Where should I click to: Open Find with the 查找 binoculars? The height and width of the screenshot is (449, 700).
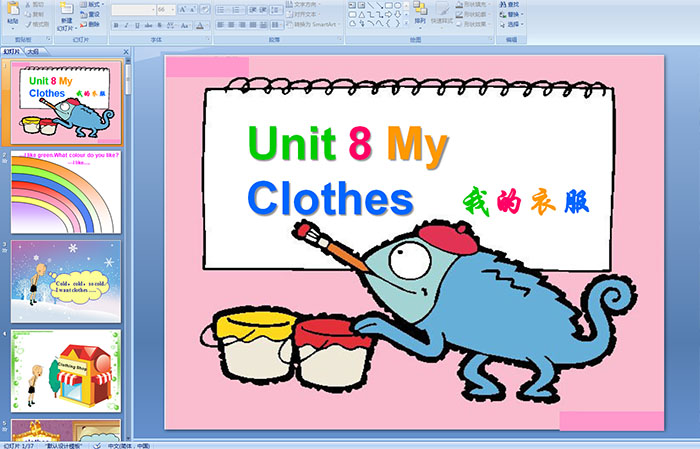pyautogui.click(x=510, y=4)
